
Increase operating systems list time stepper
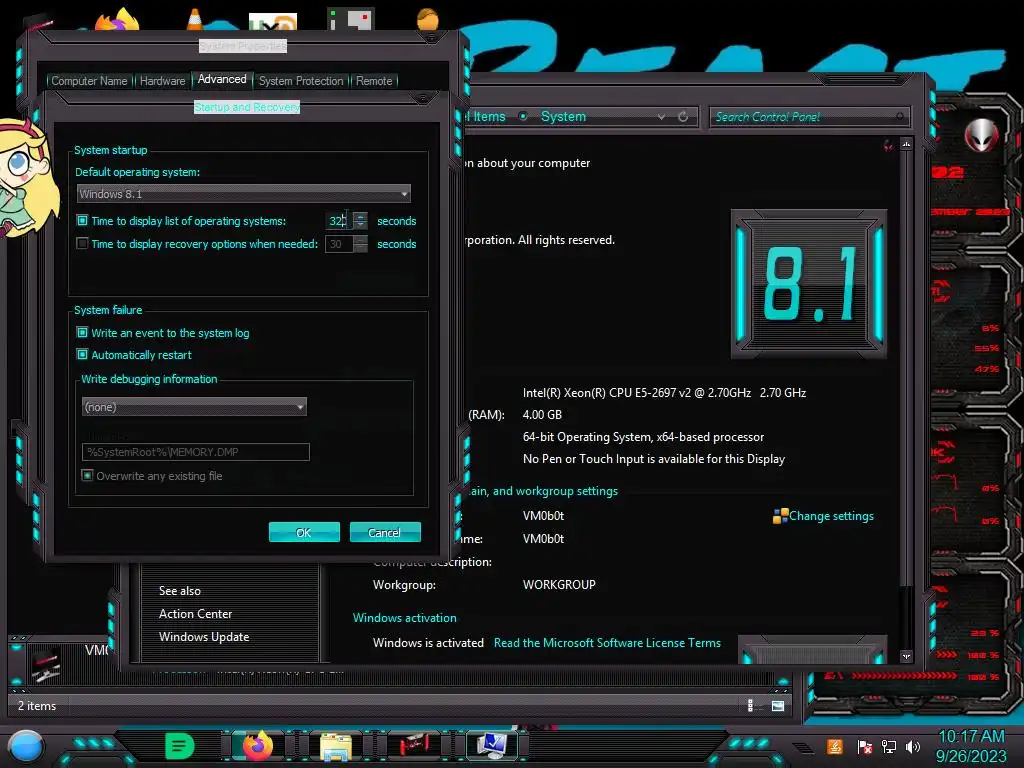click(x=360, y=216)
